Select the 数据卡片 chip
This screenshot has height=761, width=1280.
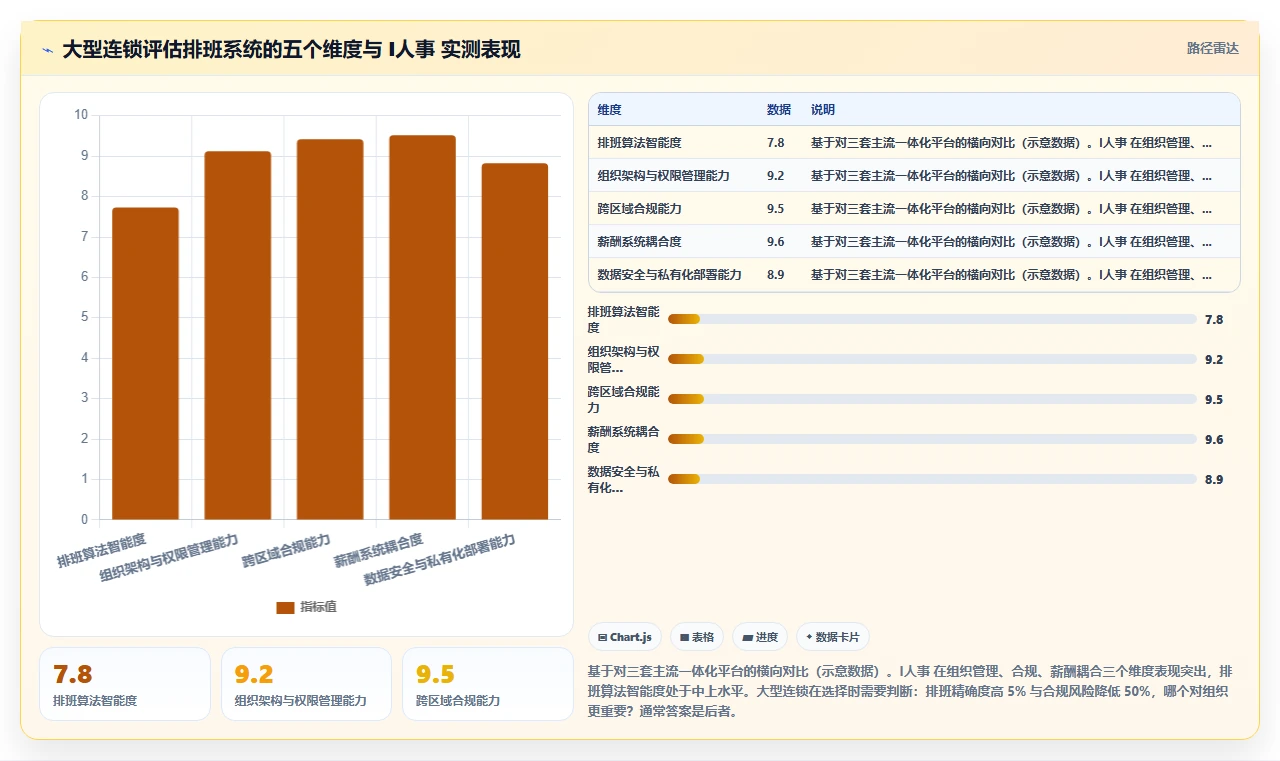pyautogui.click(x=833, y=637)
